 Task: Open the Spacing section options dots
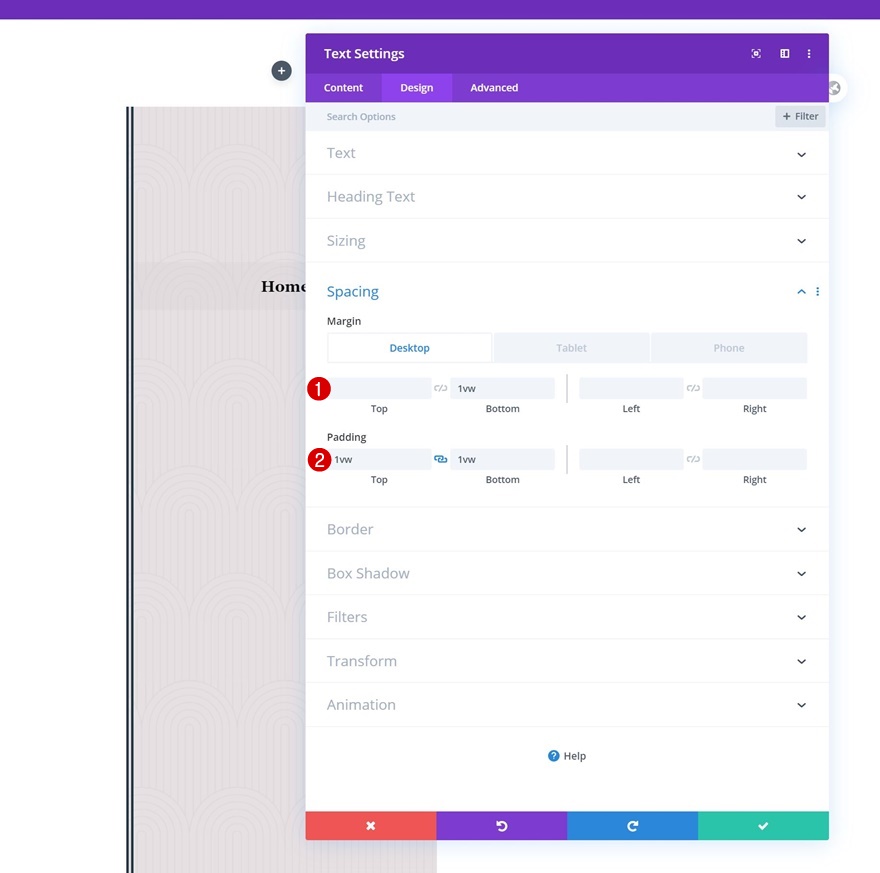[x=817, y=291]
